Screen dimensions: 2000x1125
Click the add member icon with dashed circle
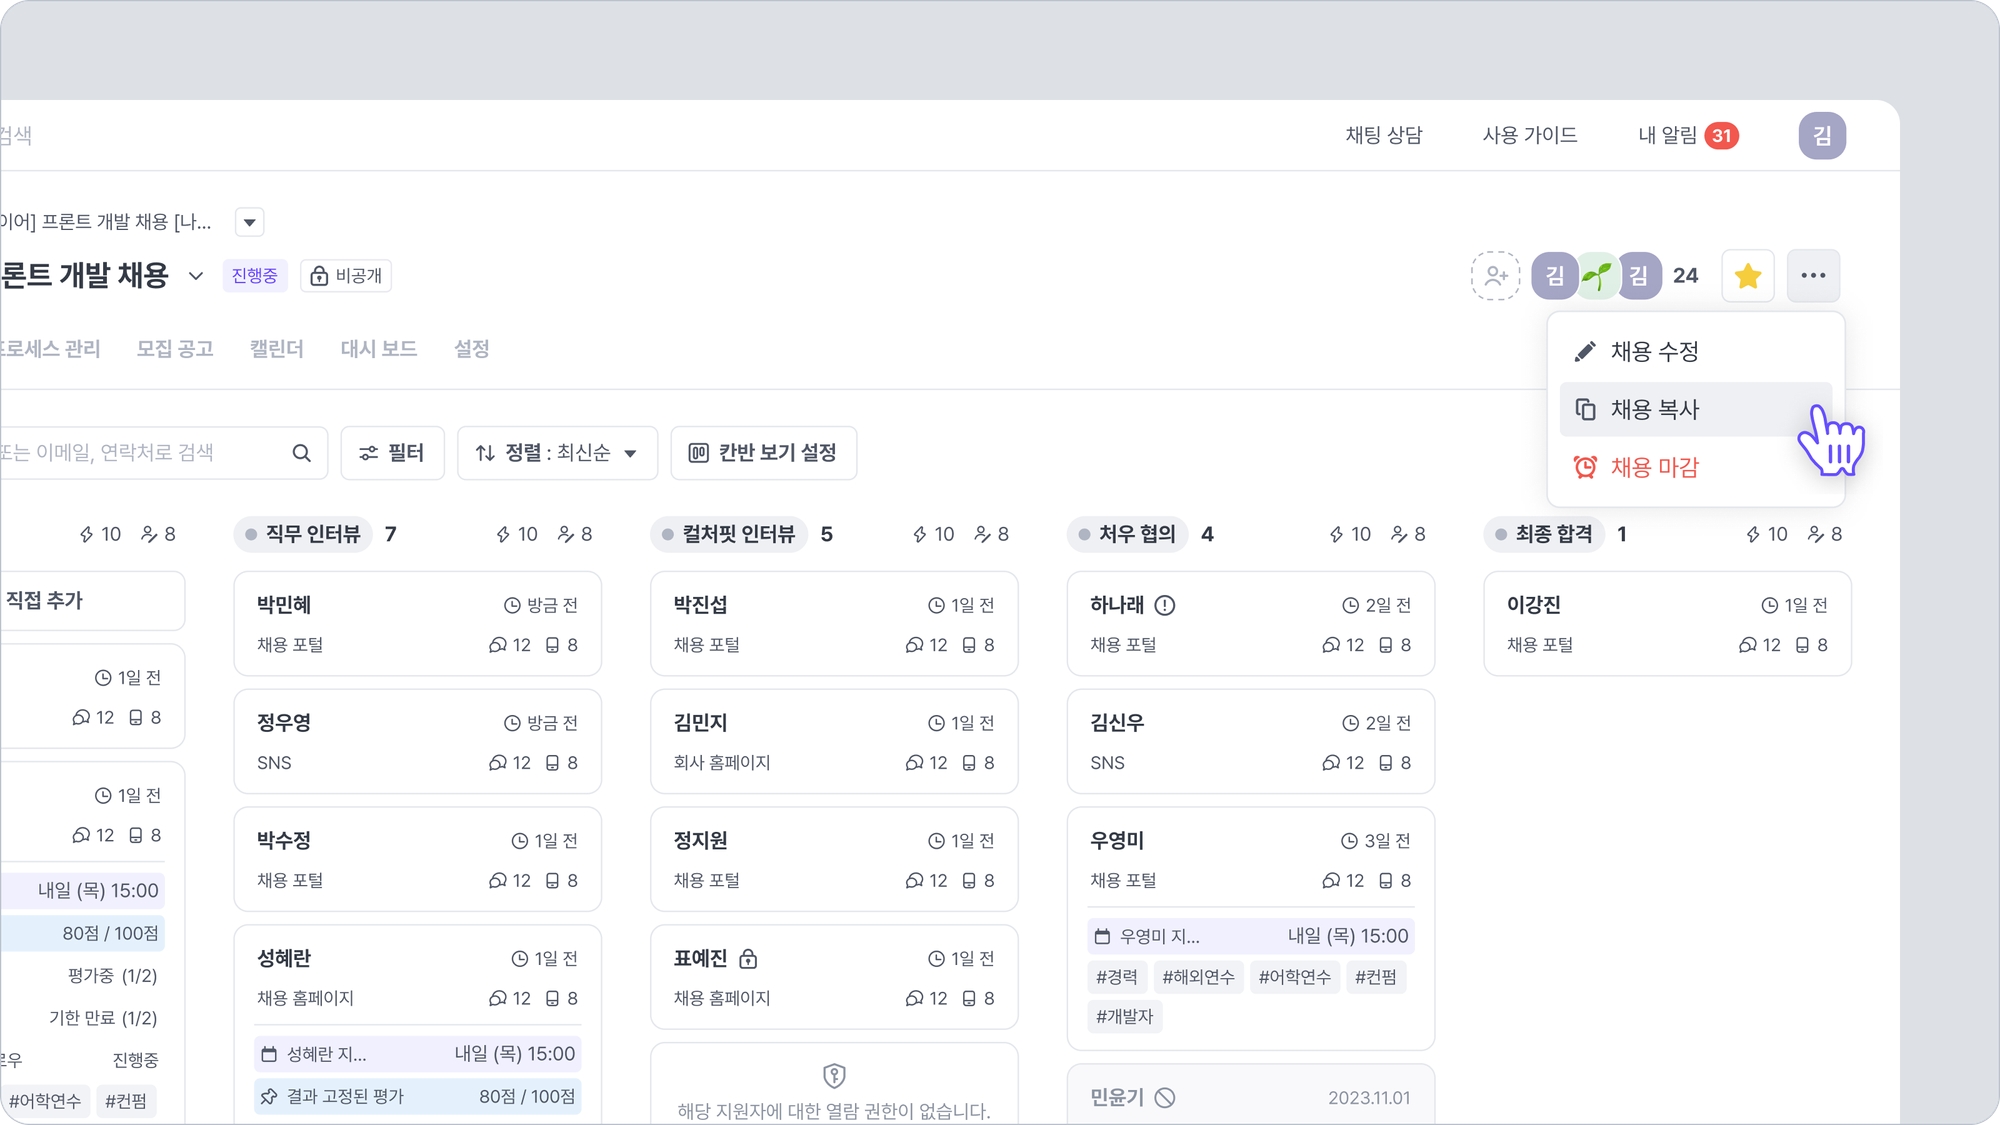pyautogui.click(x=1495, y=275)
